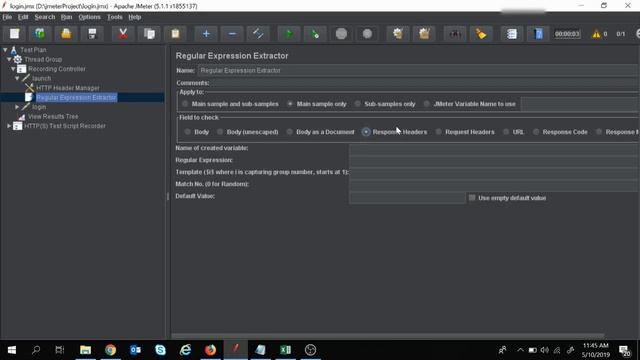
Task: Click the Cut scissors icon
Action: [x=123, y=34]
